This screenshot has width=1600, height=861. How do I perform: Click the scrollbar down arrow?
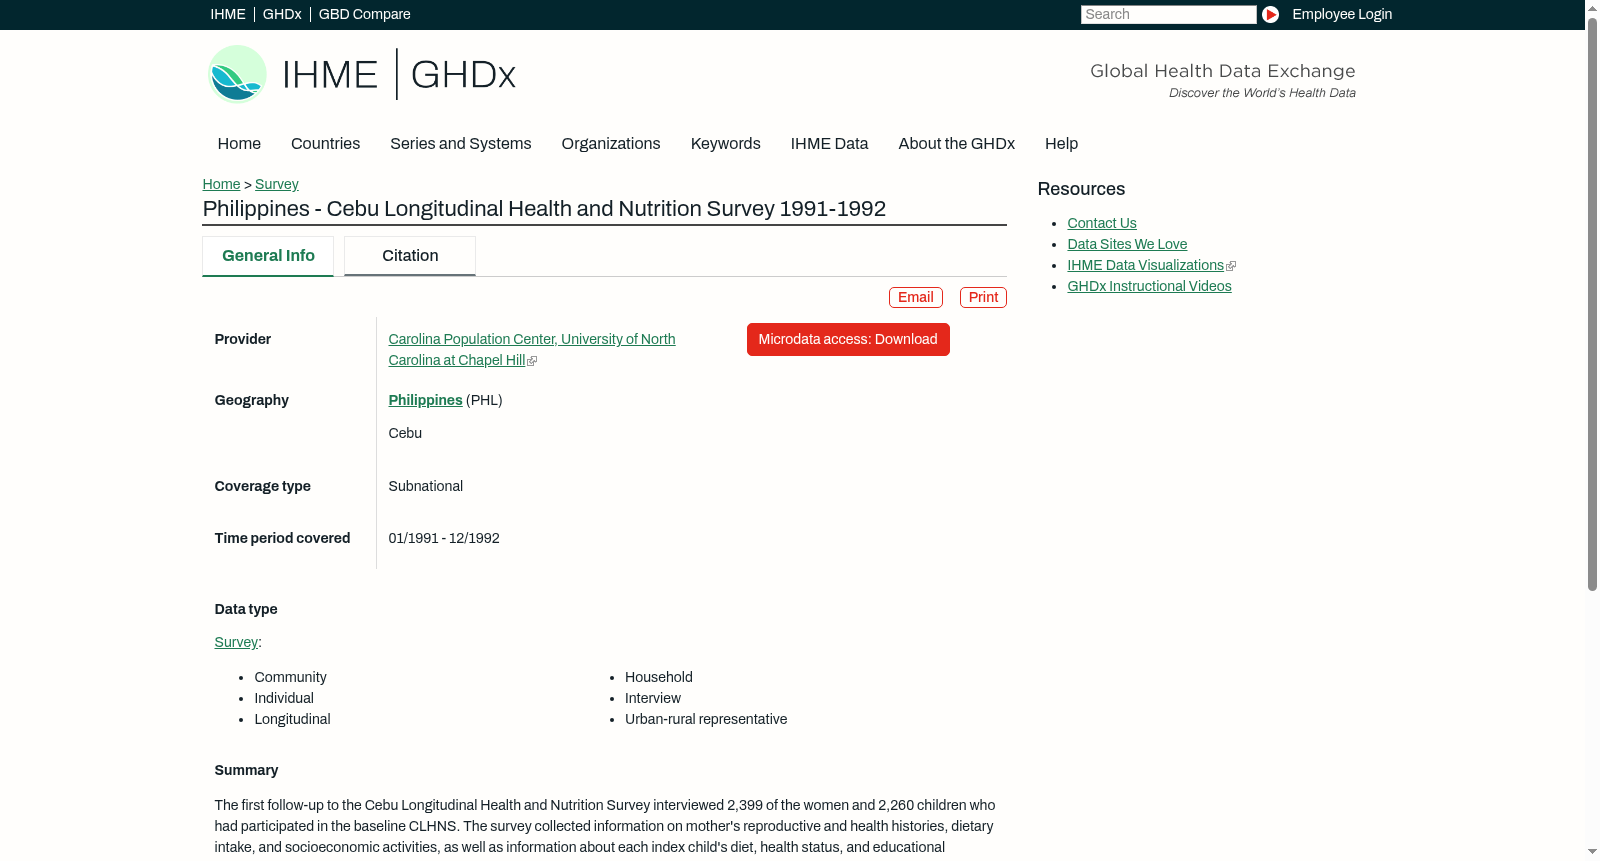click(1592, 853)
